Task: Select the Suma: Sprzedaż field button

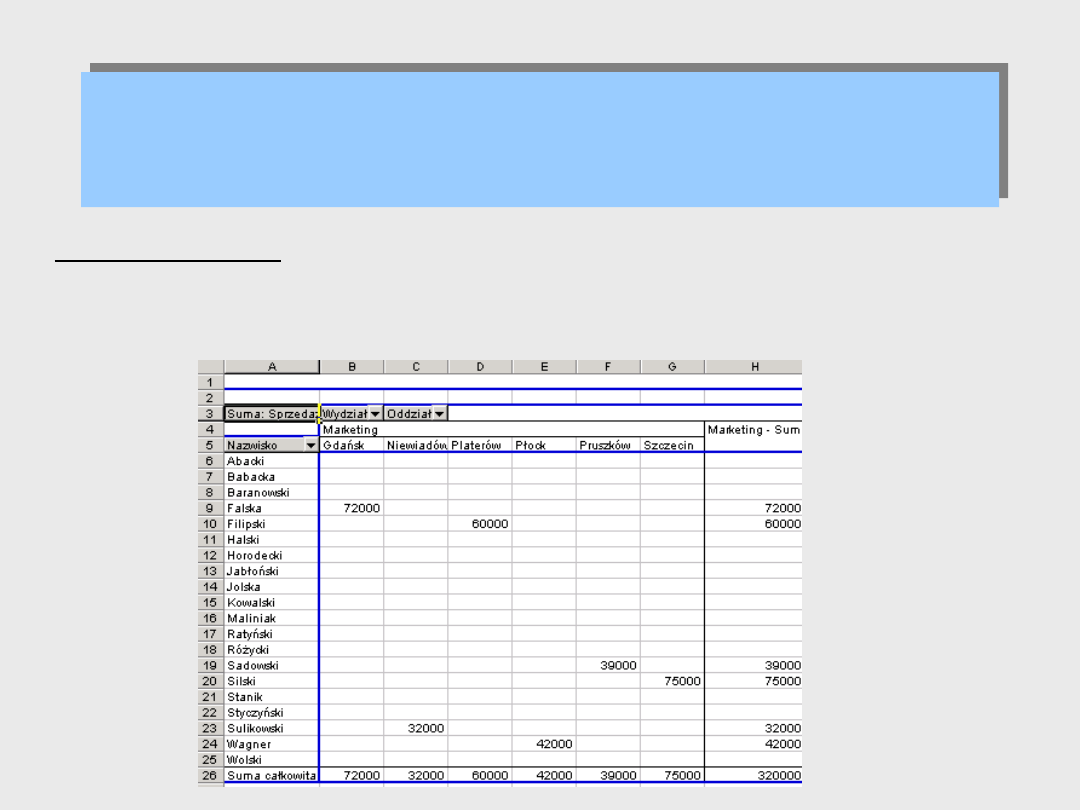Action: tap(271, 414)
